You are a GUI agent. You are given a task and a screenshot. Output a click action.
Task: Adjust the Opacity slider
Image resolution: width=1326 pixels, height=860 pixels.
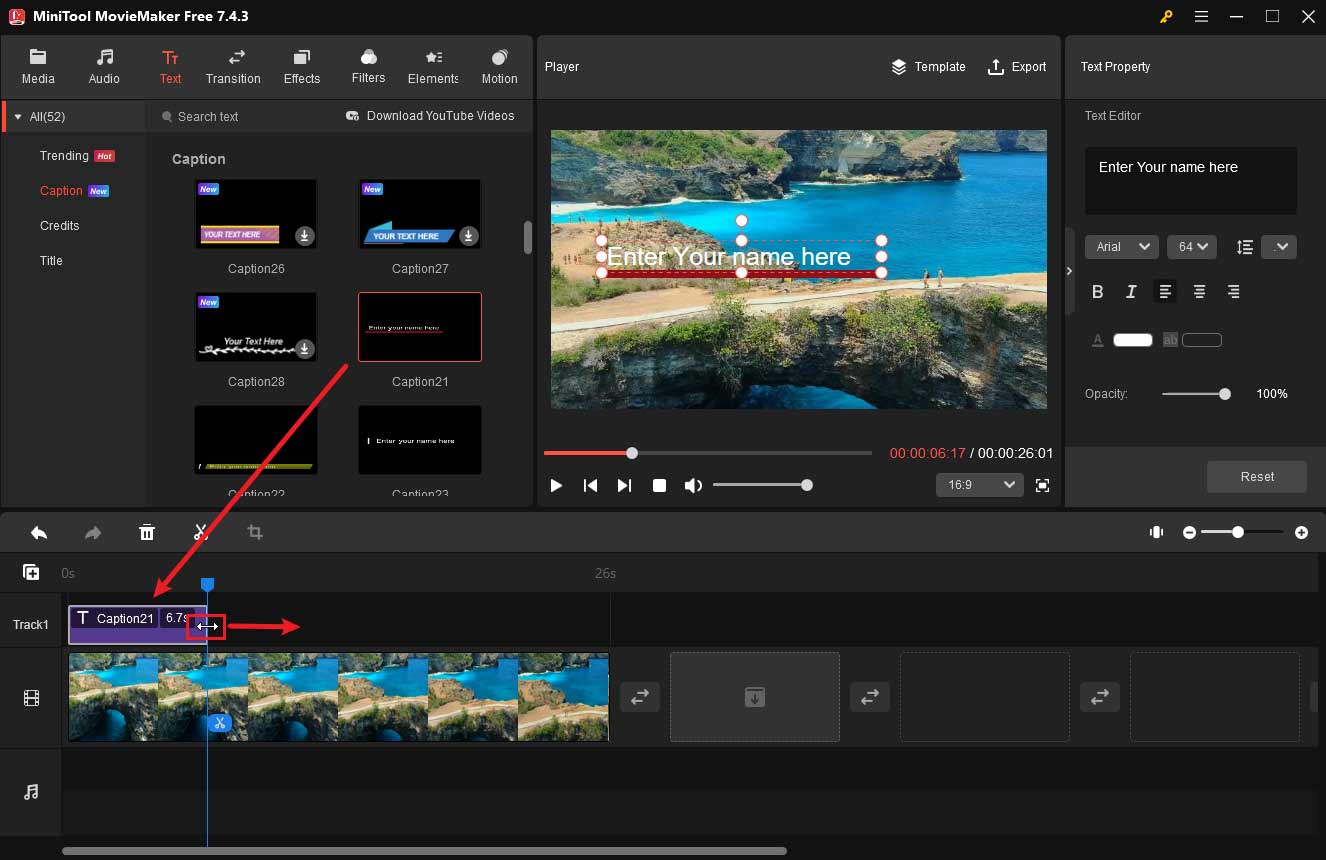tap(1196, 394)
